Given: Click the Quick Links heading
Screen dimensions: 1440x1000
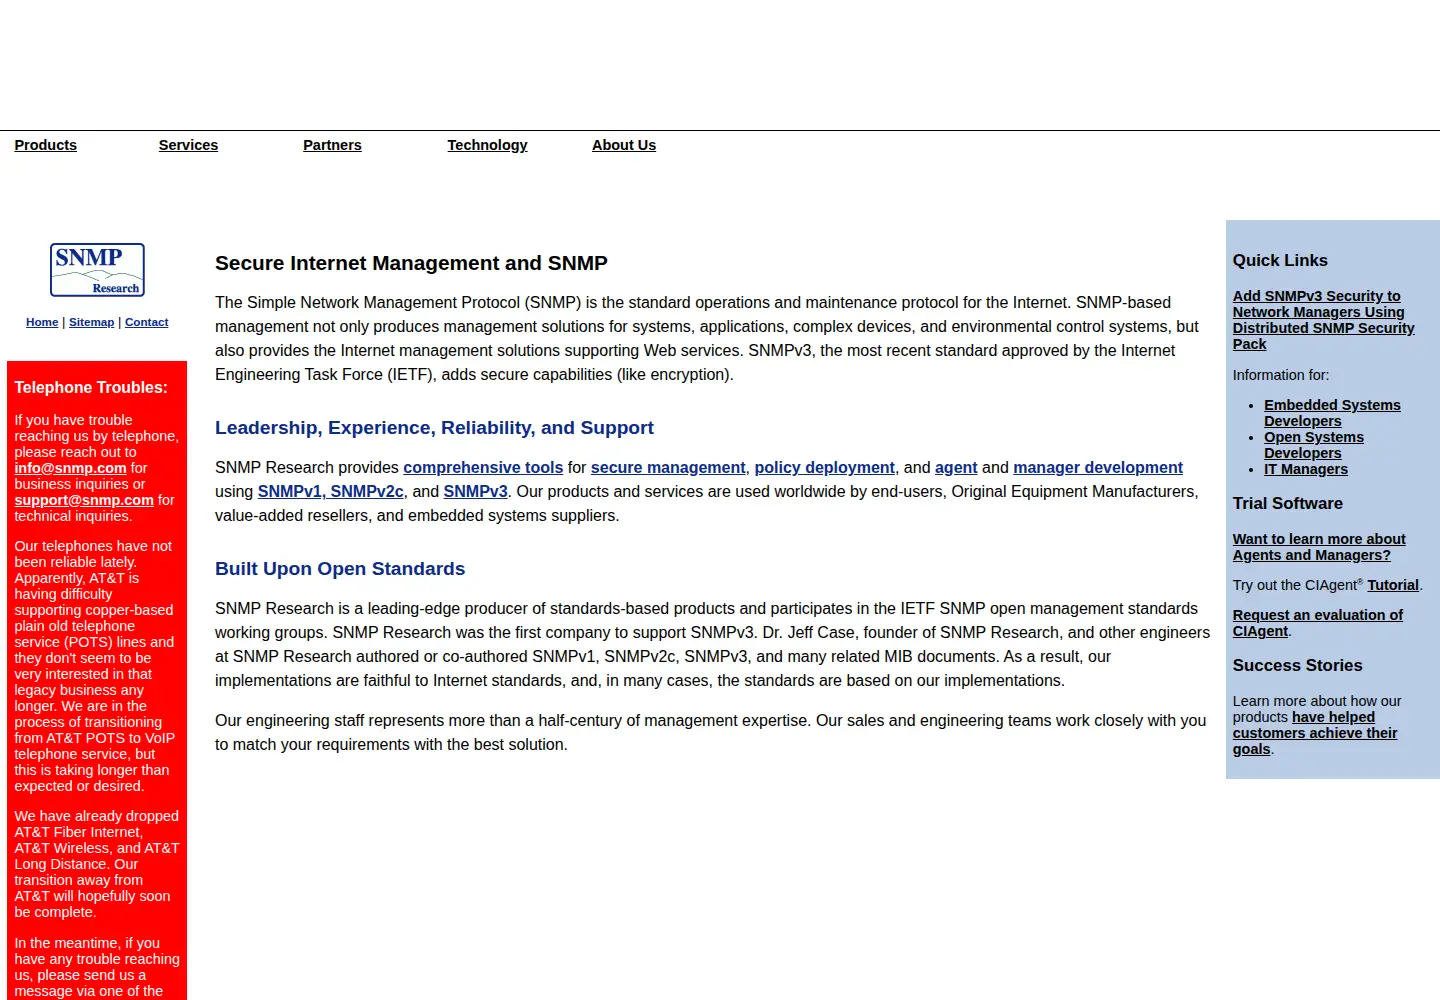Looking at the screenshot, I should point(1280,260).
